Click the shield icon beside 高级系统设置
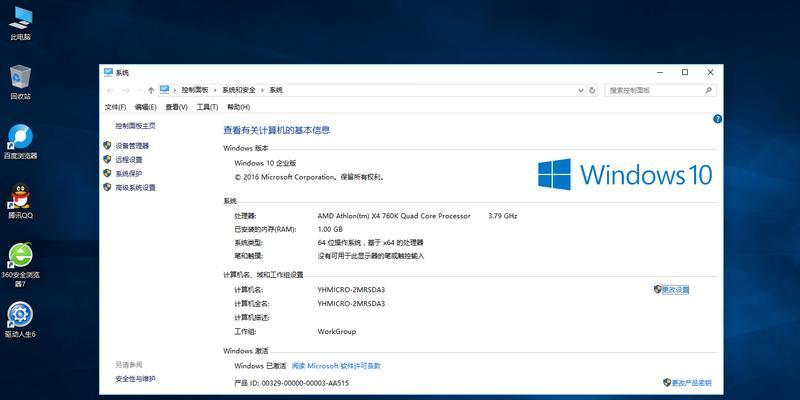 [x=107, y=187]
